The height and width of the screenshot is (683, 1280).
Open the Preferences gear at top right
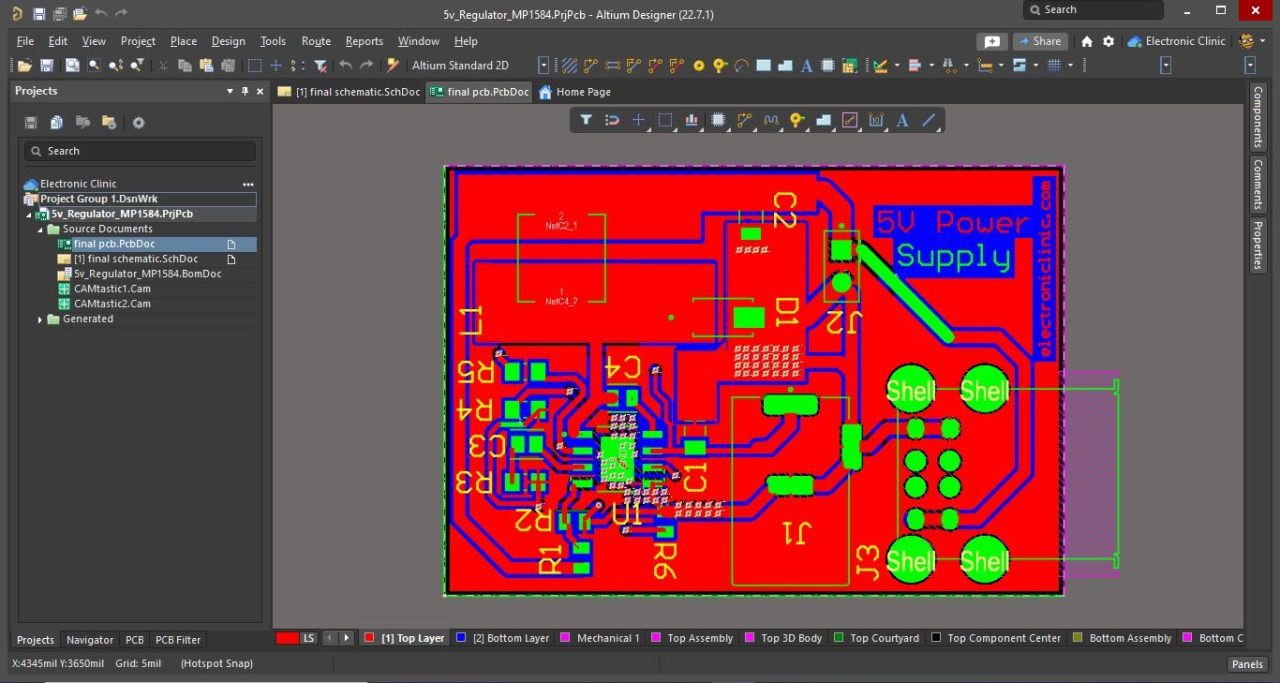[x=1108, y=41]
